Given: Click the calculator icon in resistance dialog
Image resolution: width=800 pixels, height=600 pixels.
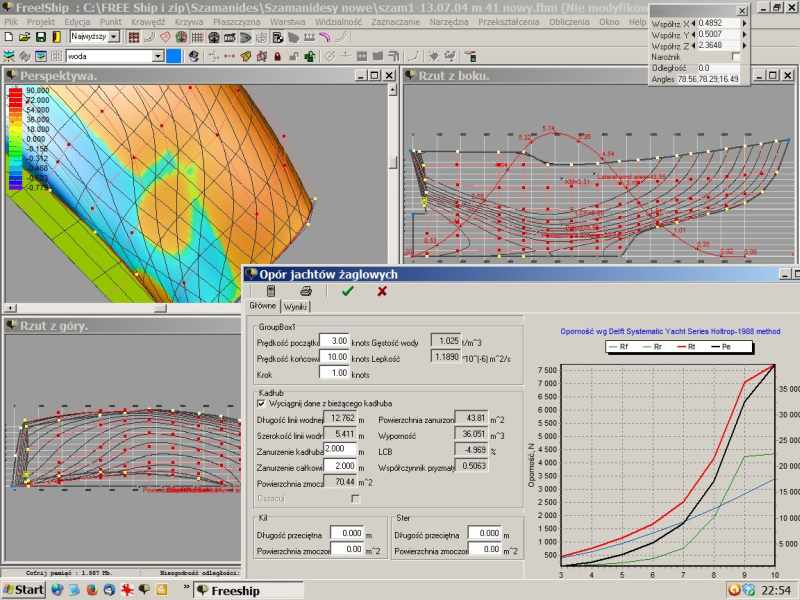Looking at the screenshot, I should [x=271, y=291].
